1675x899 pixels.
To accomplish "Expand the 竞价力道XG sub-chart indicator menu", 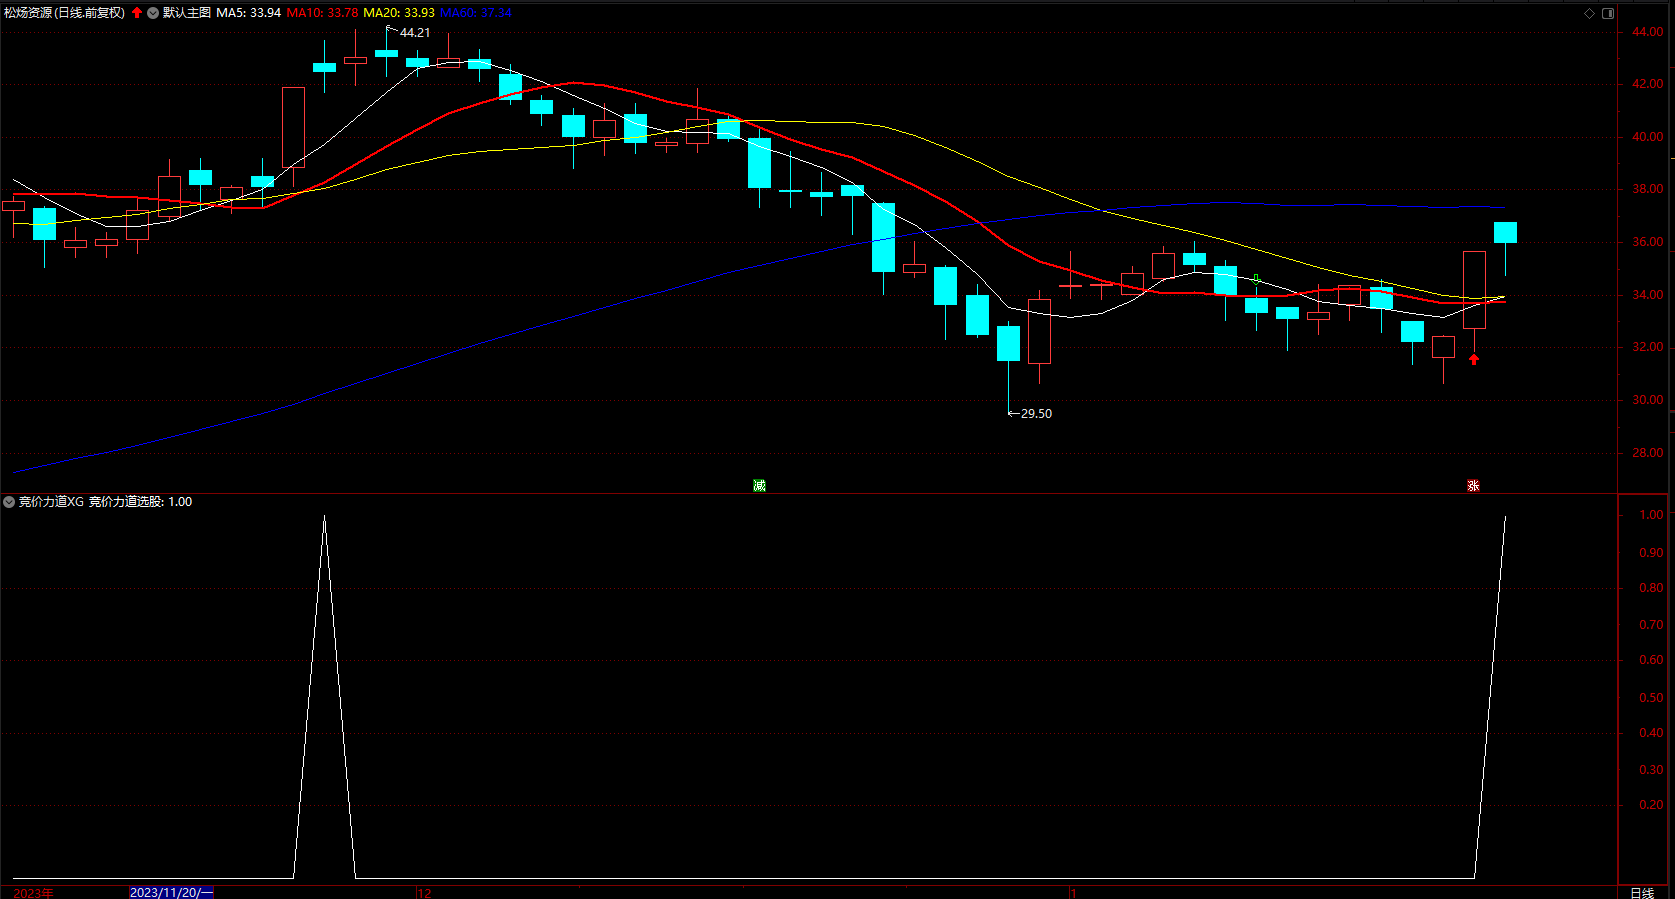I will coord(9,502).
